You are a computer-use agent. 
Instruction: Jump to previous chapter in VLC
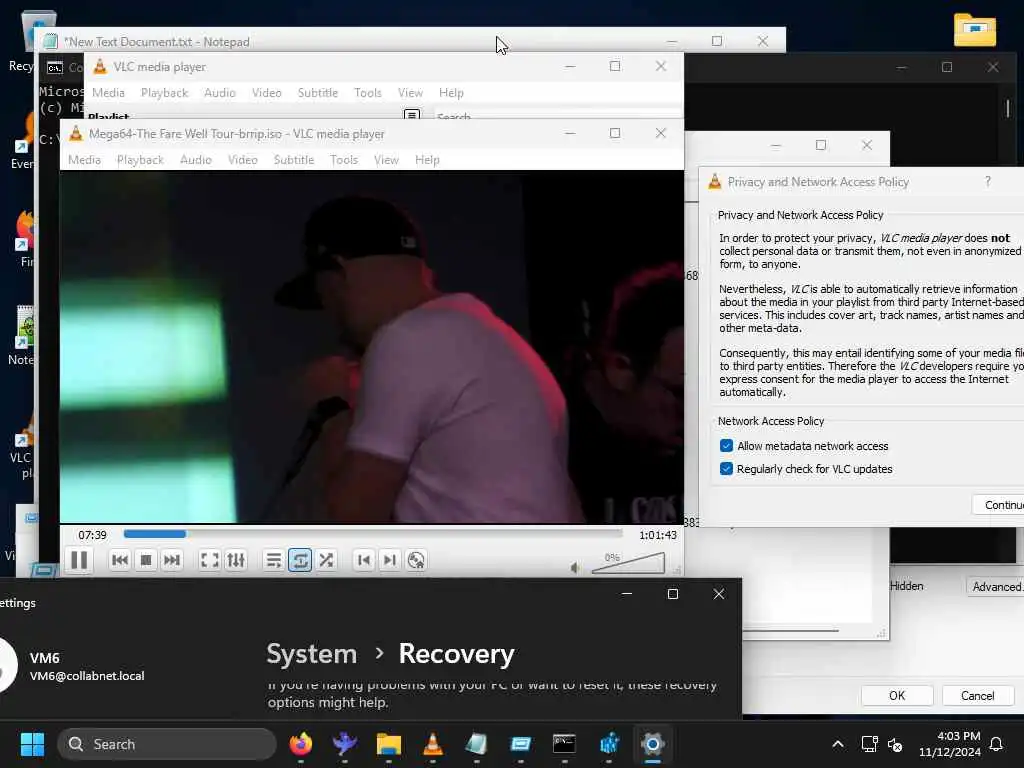coord(364,560)
